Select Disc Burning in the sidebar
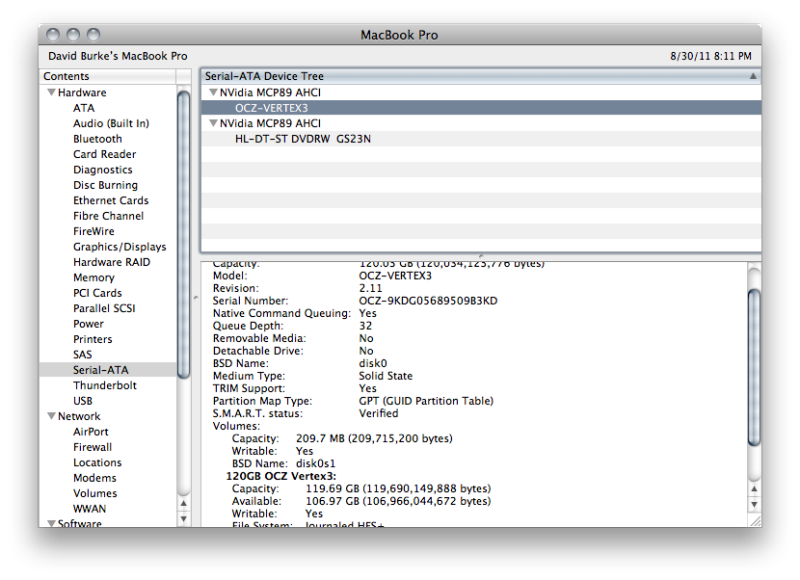Viewport: 800px width, 580px height. pos(106,185)
